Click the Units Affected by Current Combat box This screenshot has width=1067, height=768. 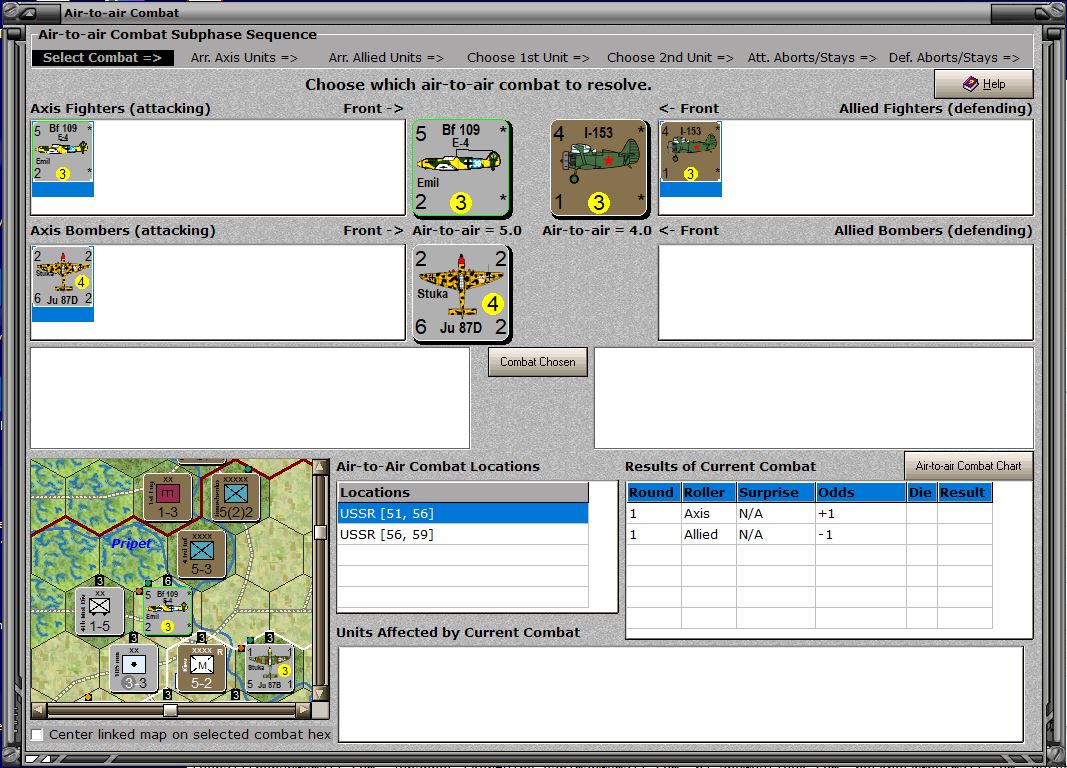point(680,694)
